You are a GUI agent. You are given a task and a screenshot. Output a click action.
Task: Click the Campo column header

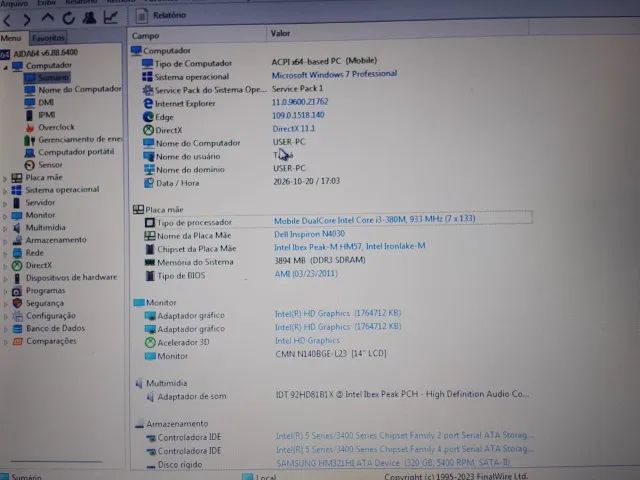click(198, 36)
